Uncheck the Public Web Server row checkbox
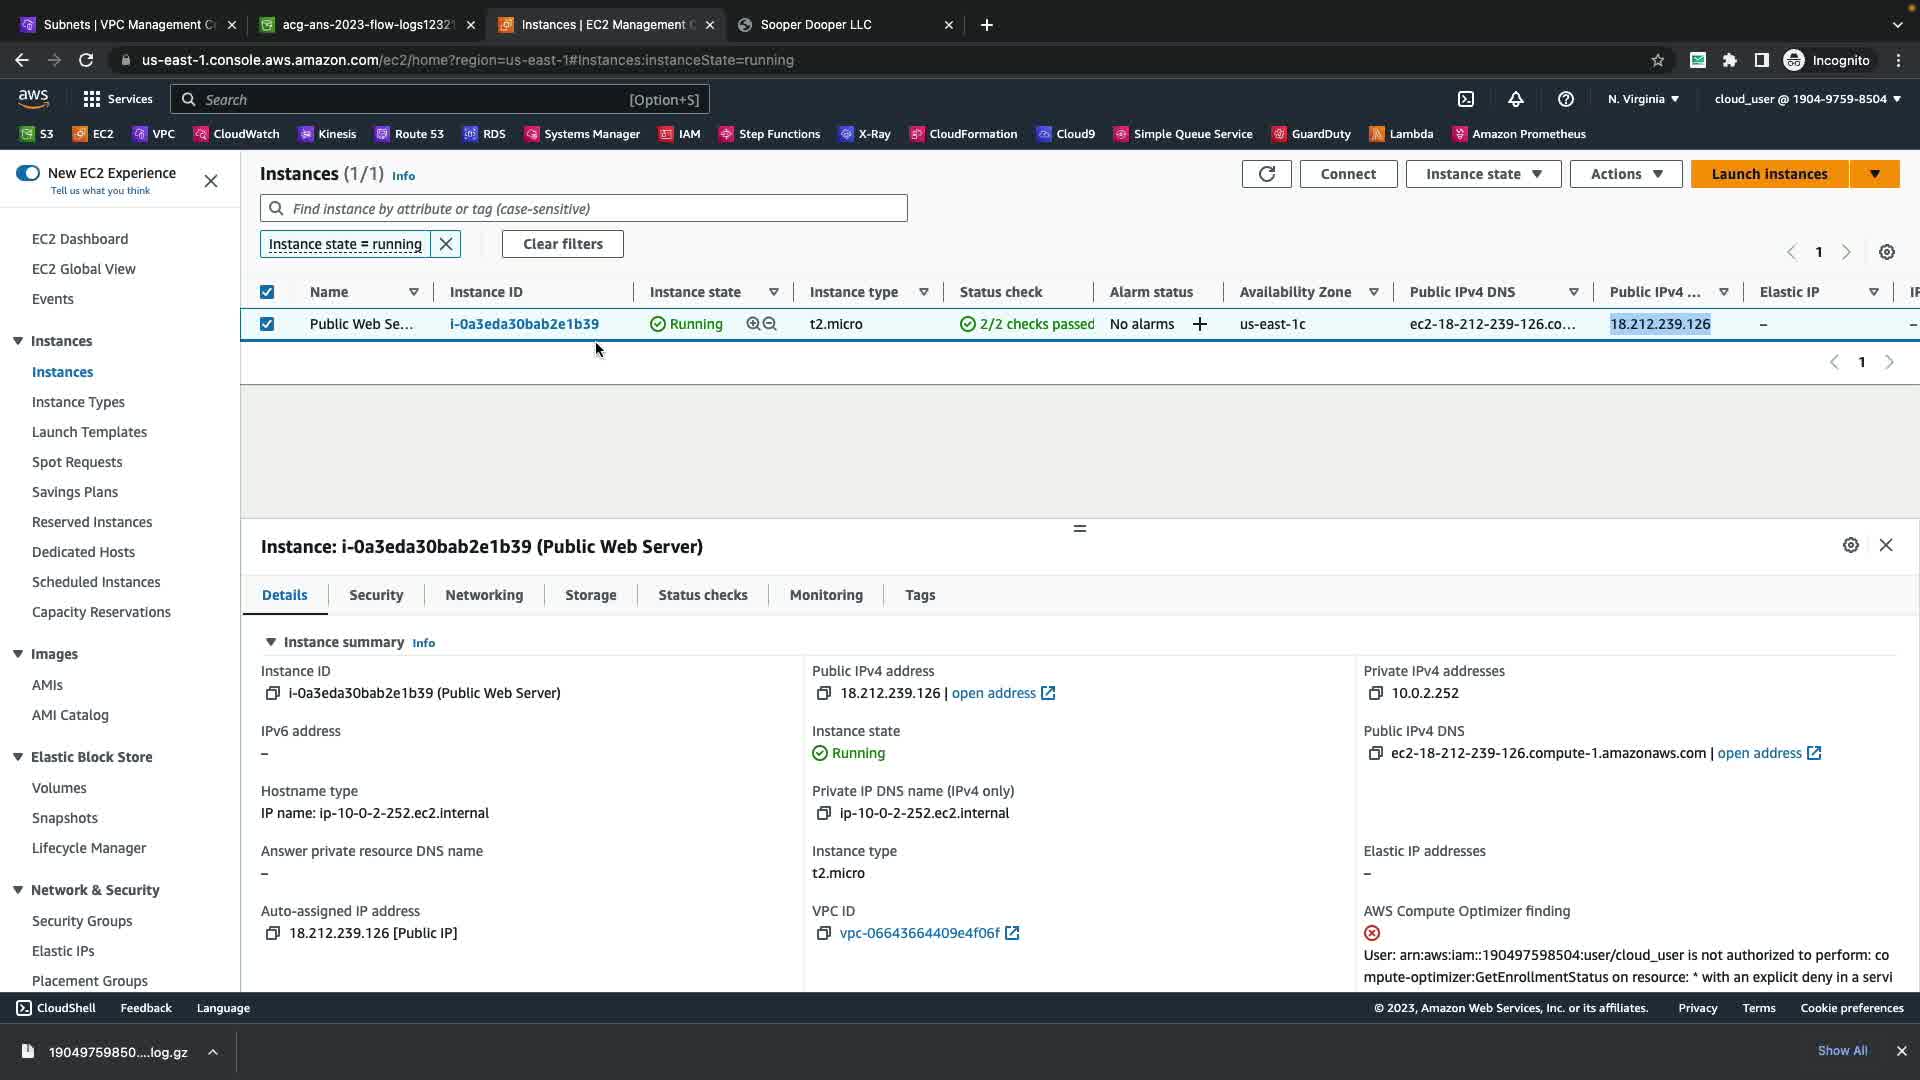Viewport: 1920px width, 1080px height. pos(267,324)
